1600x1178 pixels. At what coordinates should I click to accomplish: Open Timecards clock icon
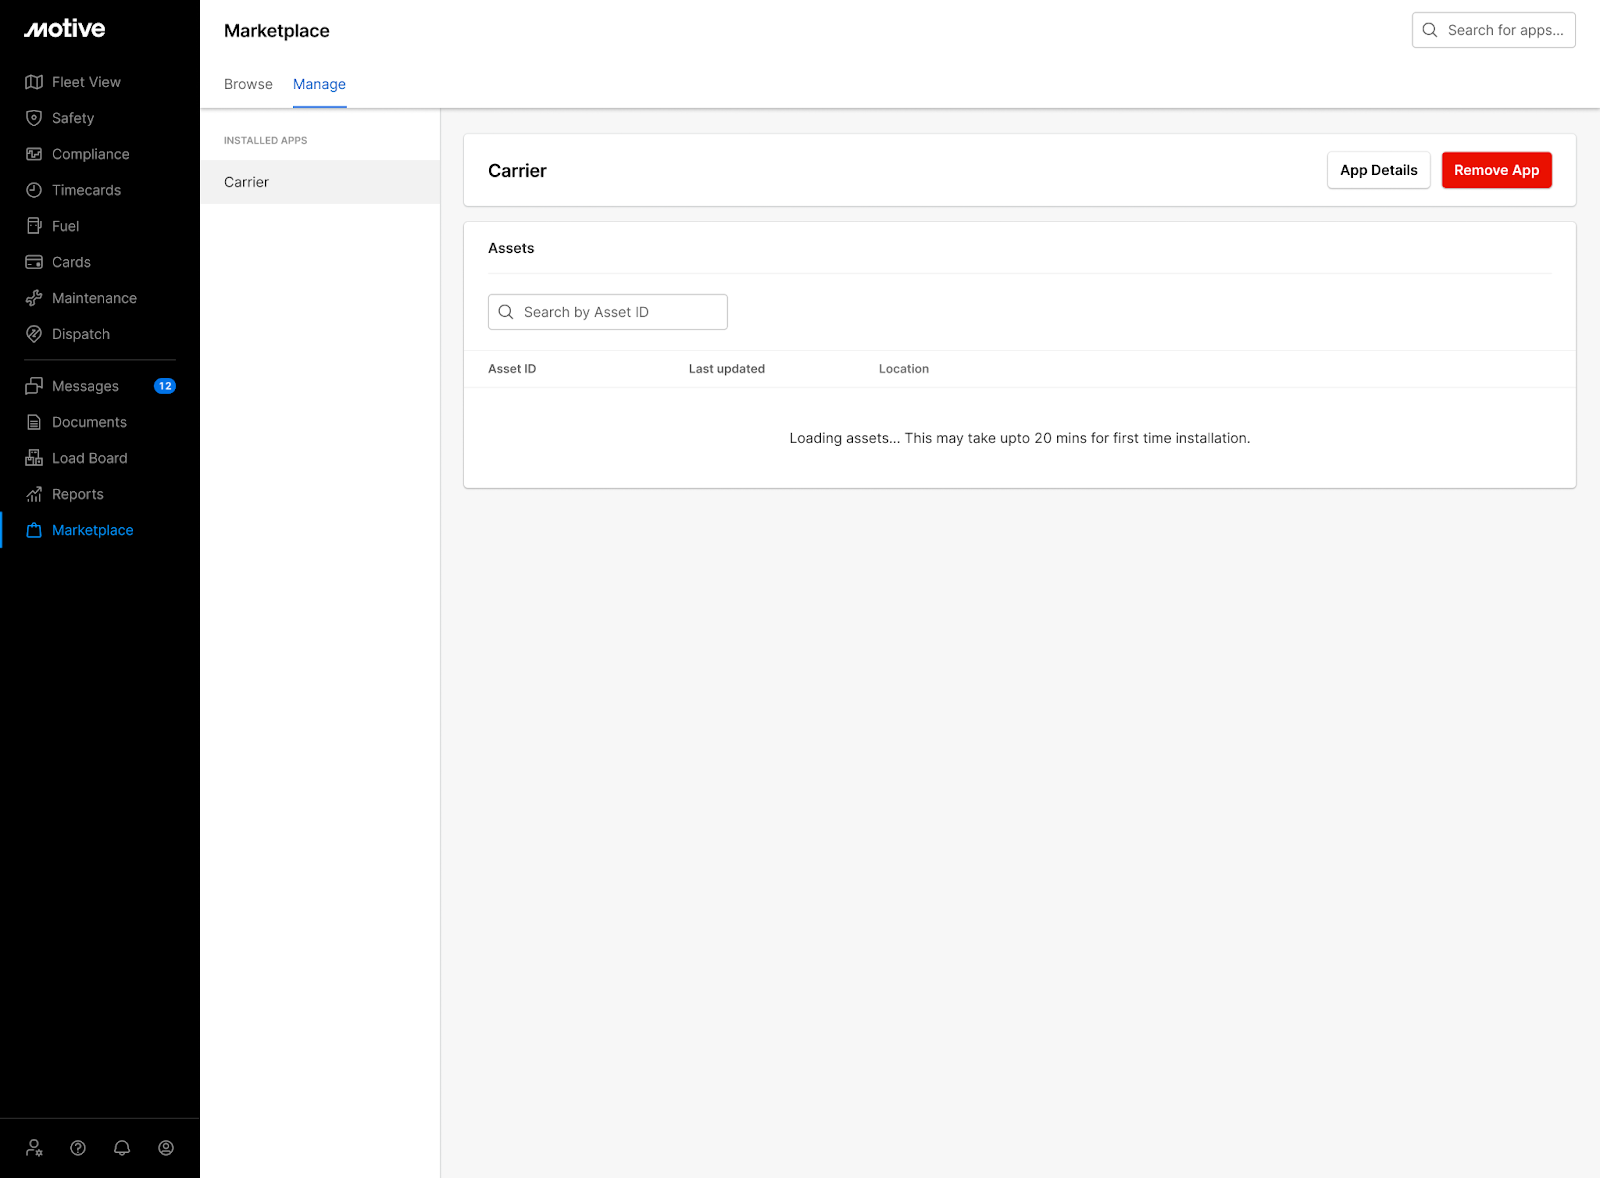point(34,190)
